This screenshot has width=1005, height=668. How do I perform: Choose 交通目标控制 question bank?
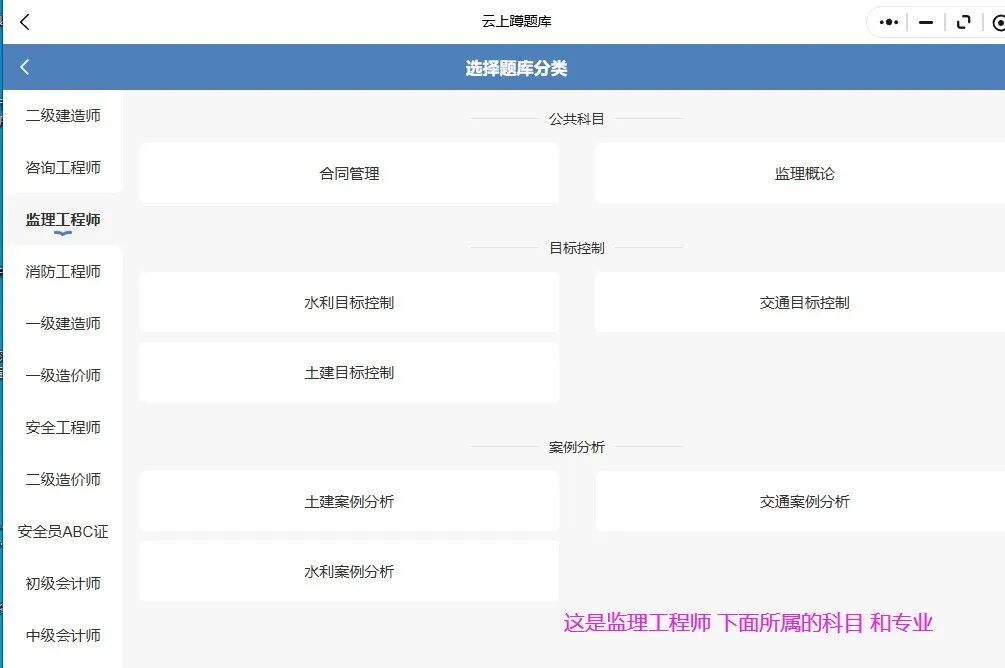(804, 303)
